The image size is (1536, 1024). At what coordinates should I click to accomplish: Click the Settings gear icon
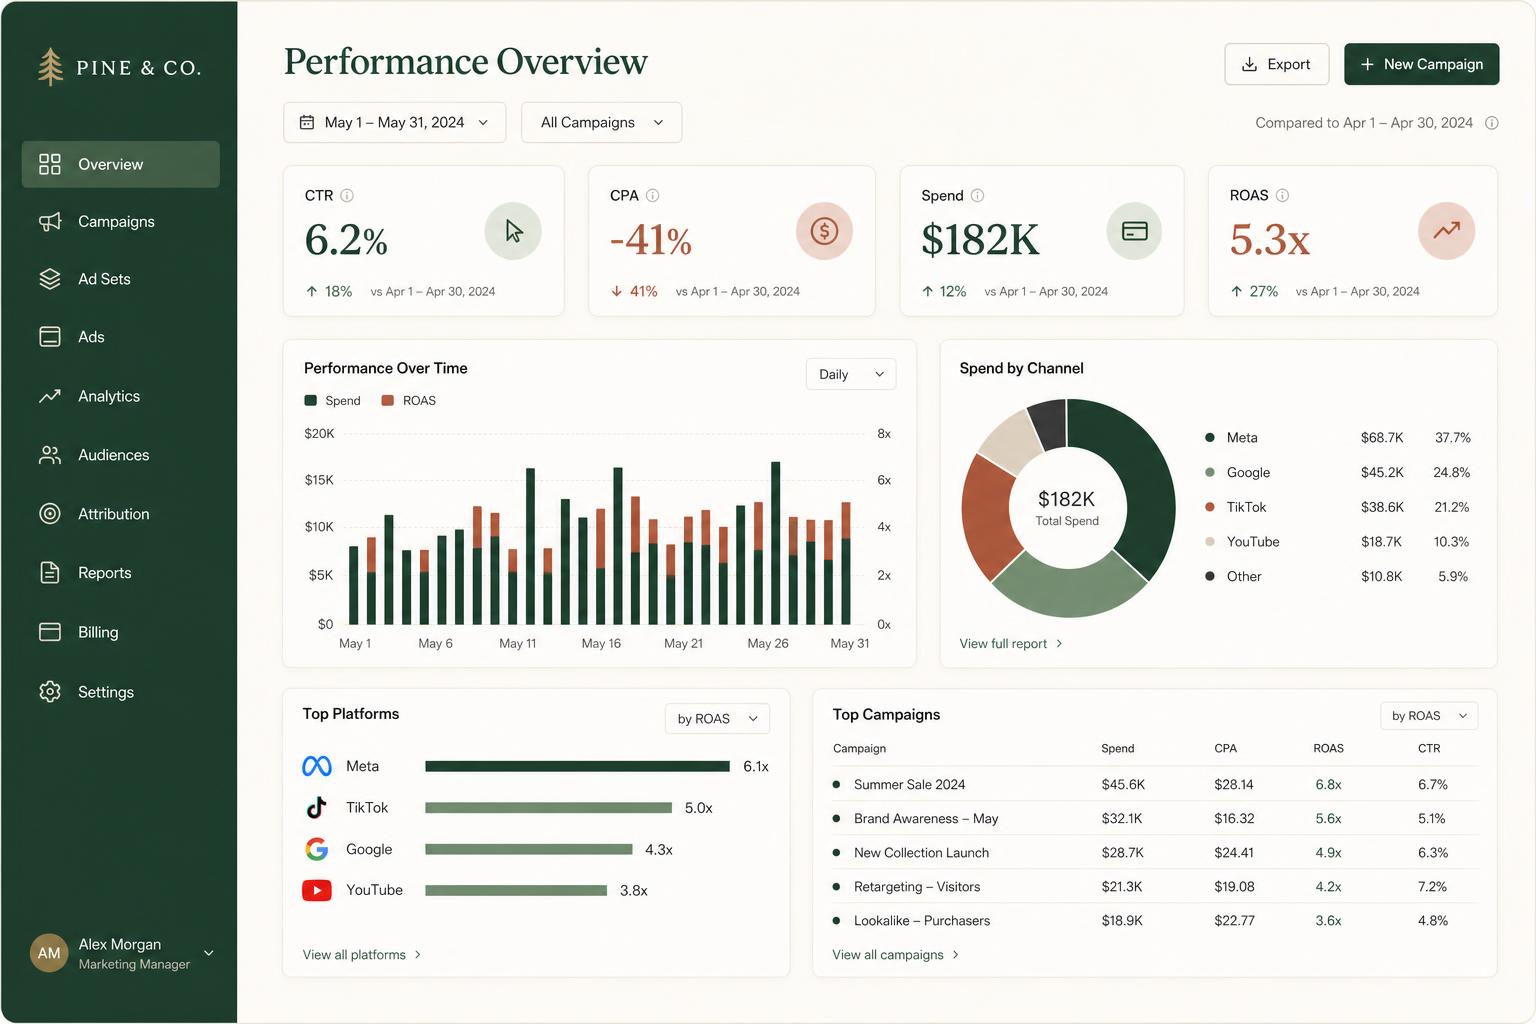50,692
